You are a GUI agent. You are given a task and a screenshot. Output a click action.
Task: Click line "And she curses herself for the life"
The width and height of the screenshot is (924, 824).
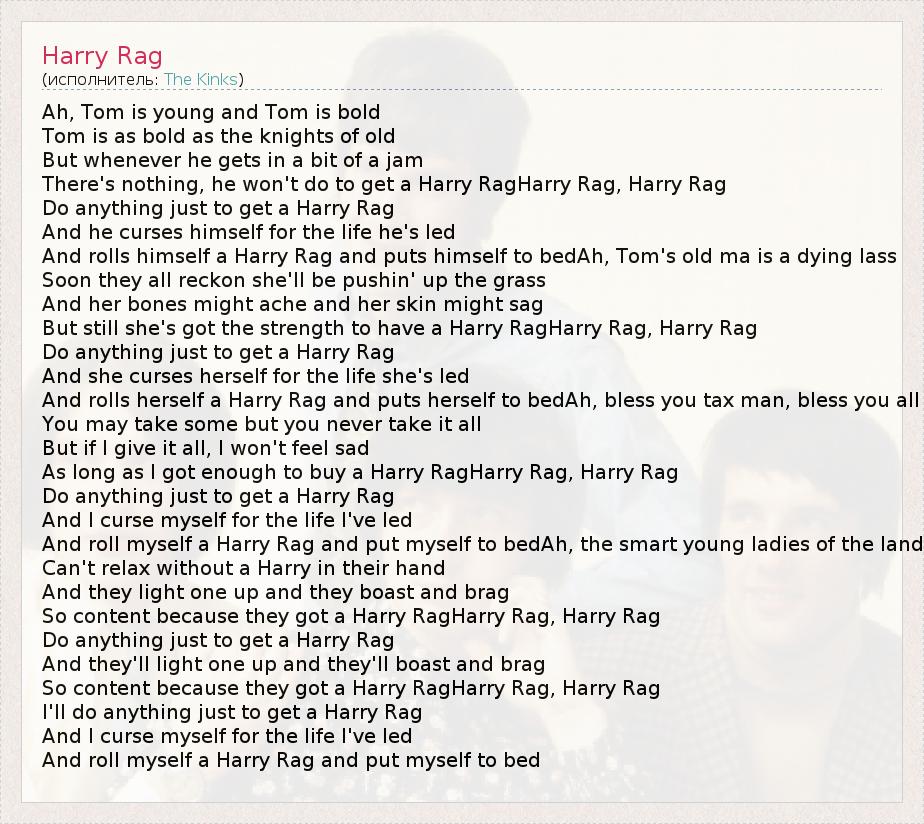coord(255,376)
